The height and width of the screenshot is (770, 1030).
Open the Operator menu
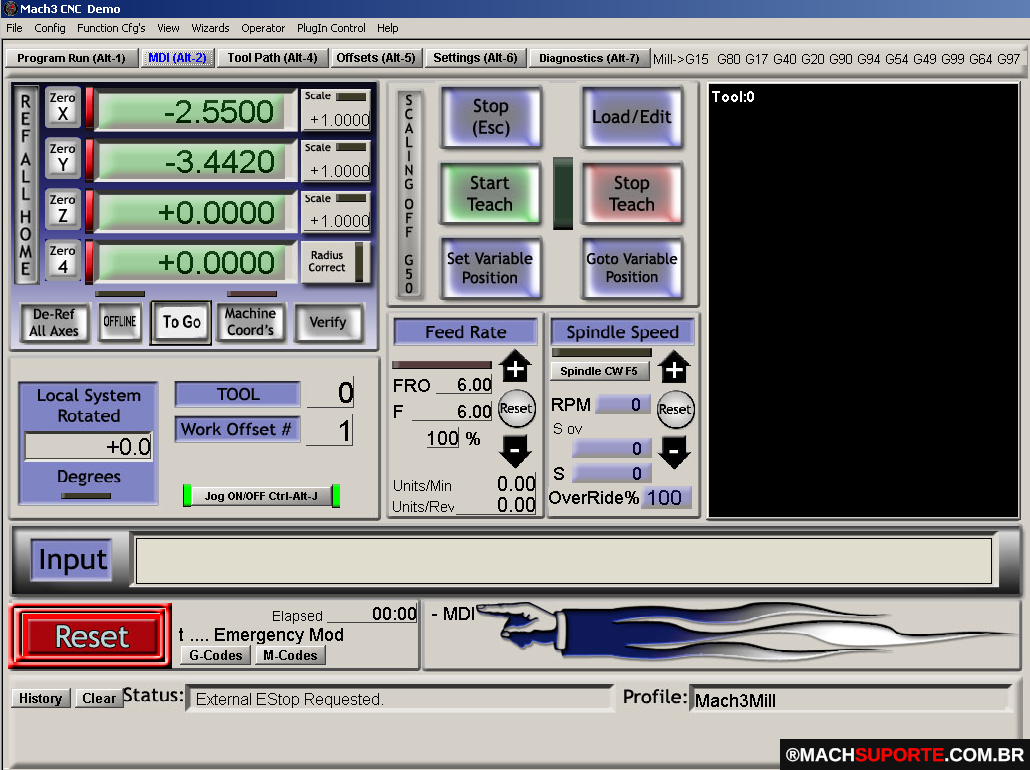(x=263, y=28)
